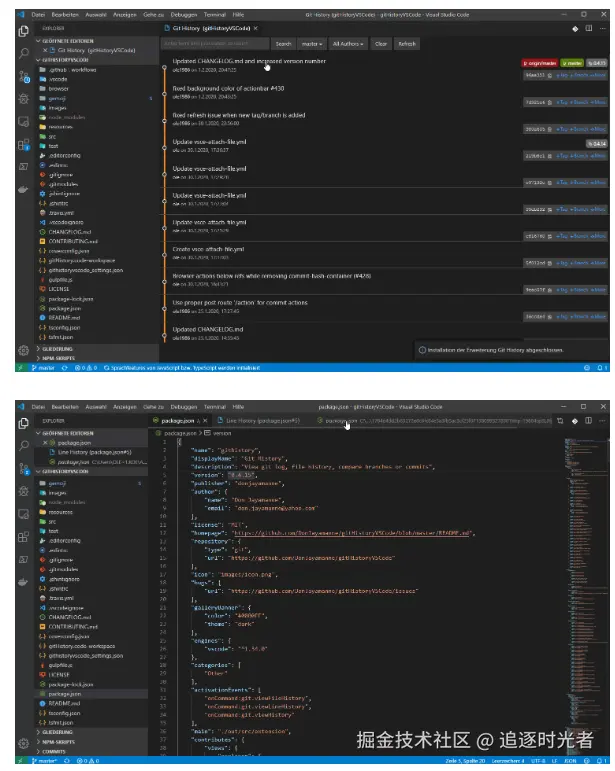Click JSON language mode in lower status bar
Viewport: 615px width, 771px height.
tap(570, 761)
